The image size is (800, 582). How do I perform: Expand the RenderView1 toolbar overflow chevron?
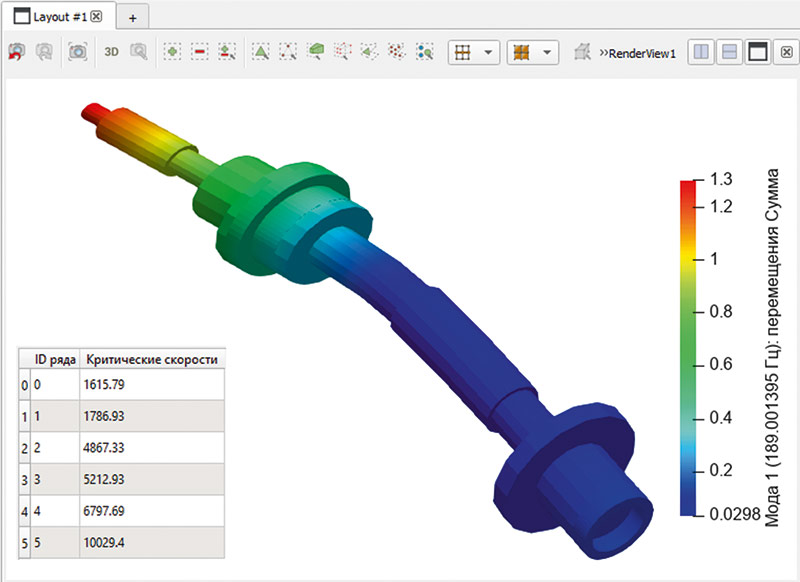click(604, 53)
